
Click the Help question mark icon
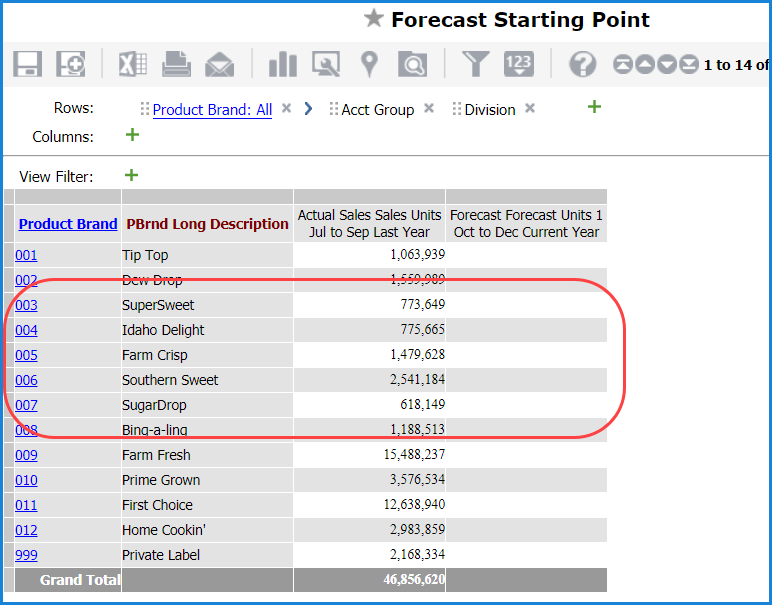pos(583,65)
